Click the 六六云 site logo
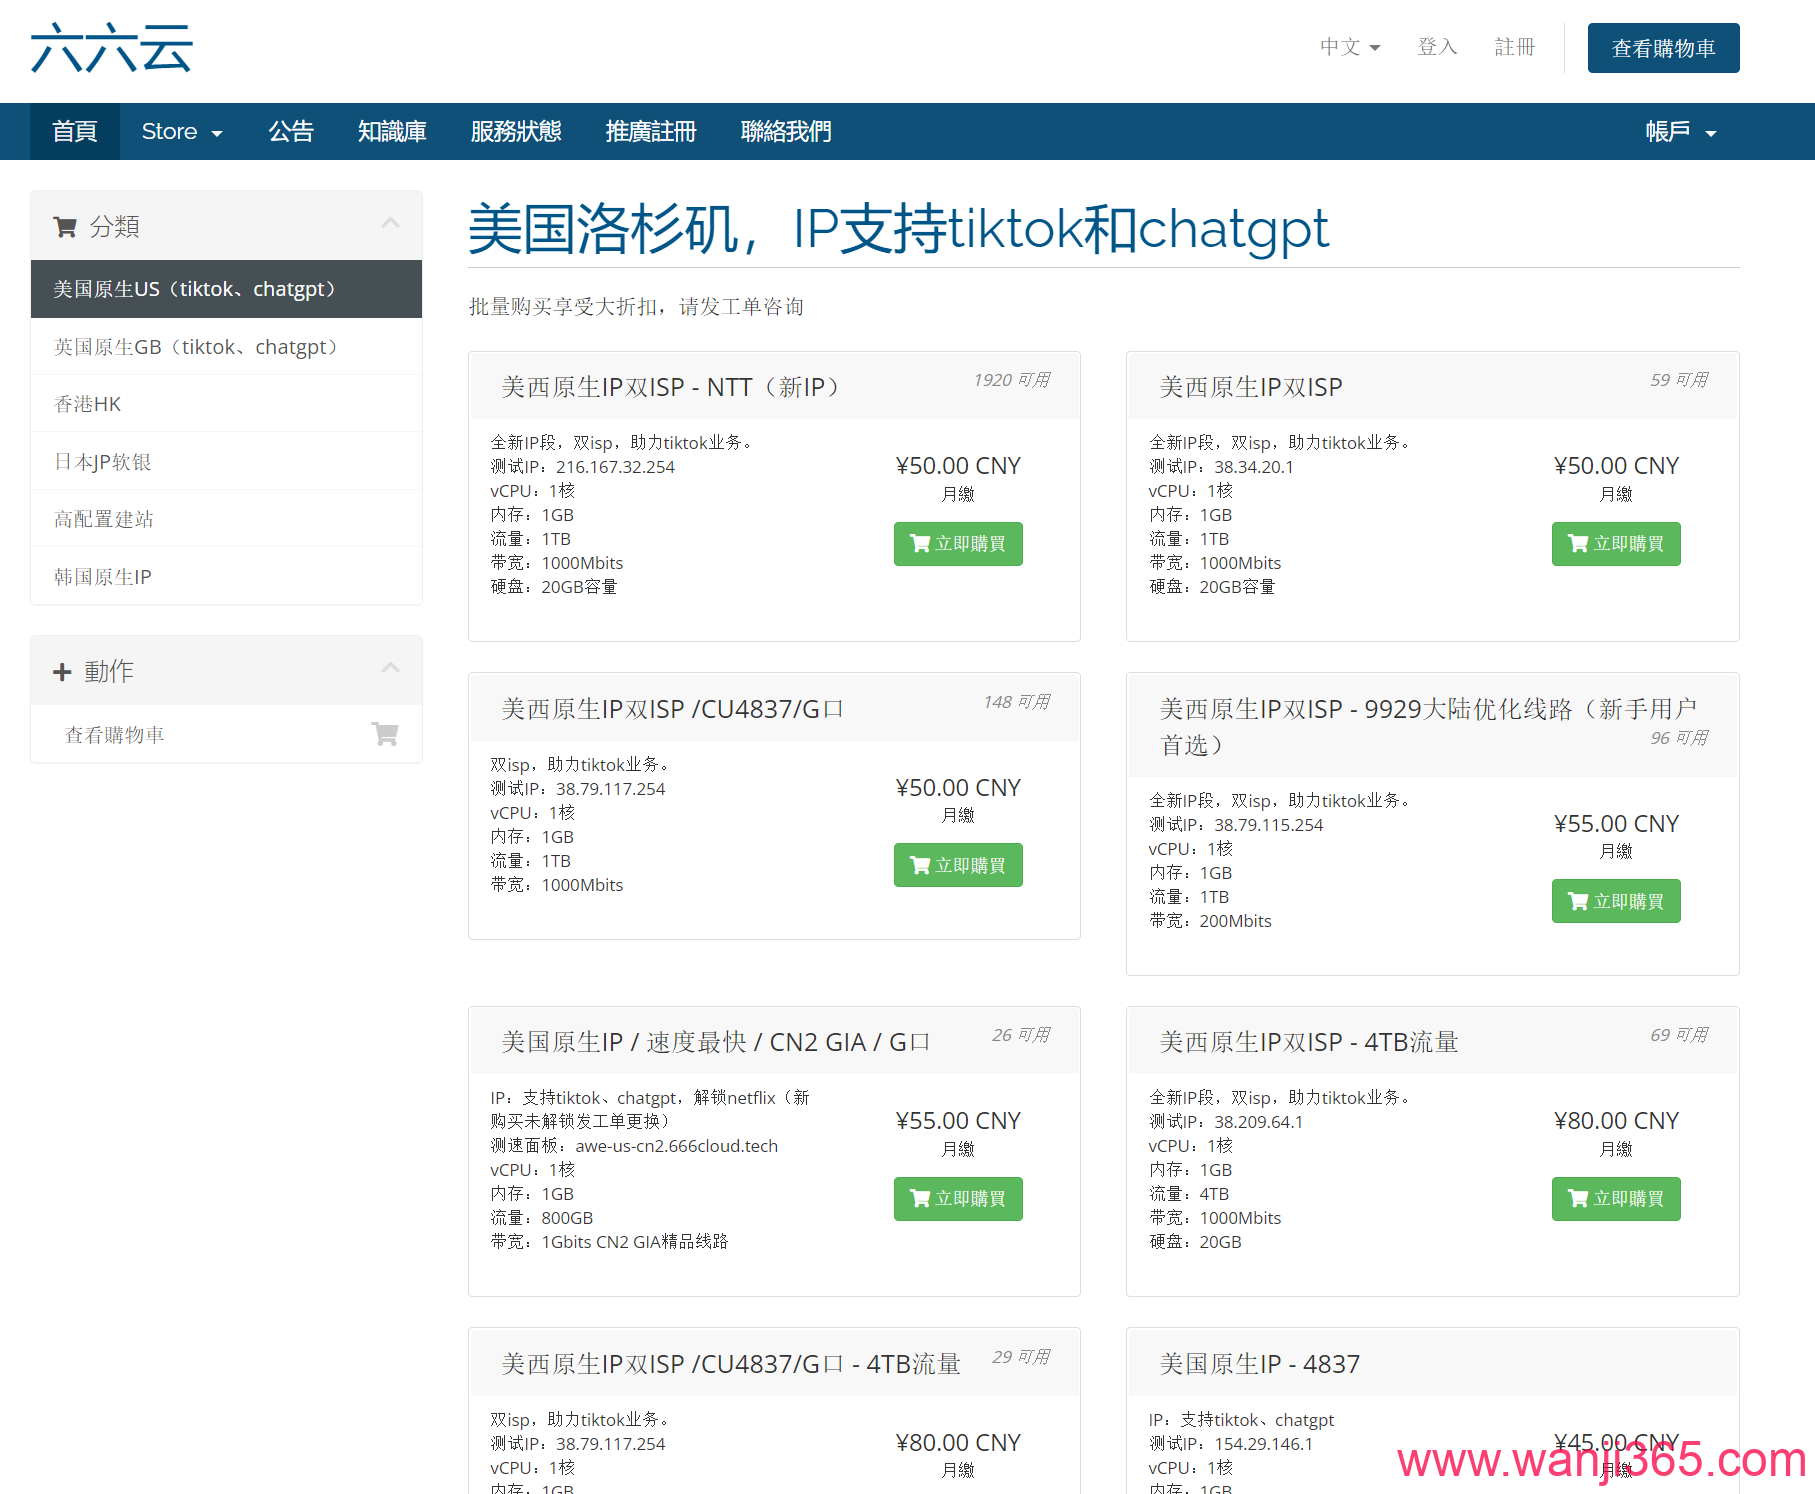 [x=111, y=46]
